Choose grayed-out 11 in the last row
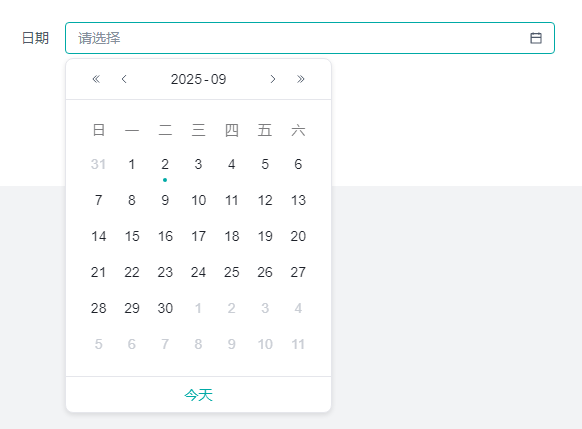 pyautogui.click(x=298, y=344)
